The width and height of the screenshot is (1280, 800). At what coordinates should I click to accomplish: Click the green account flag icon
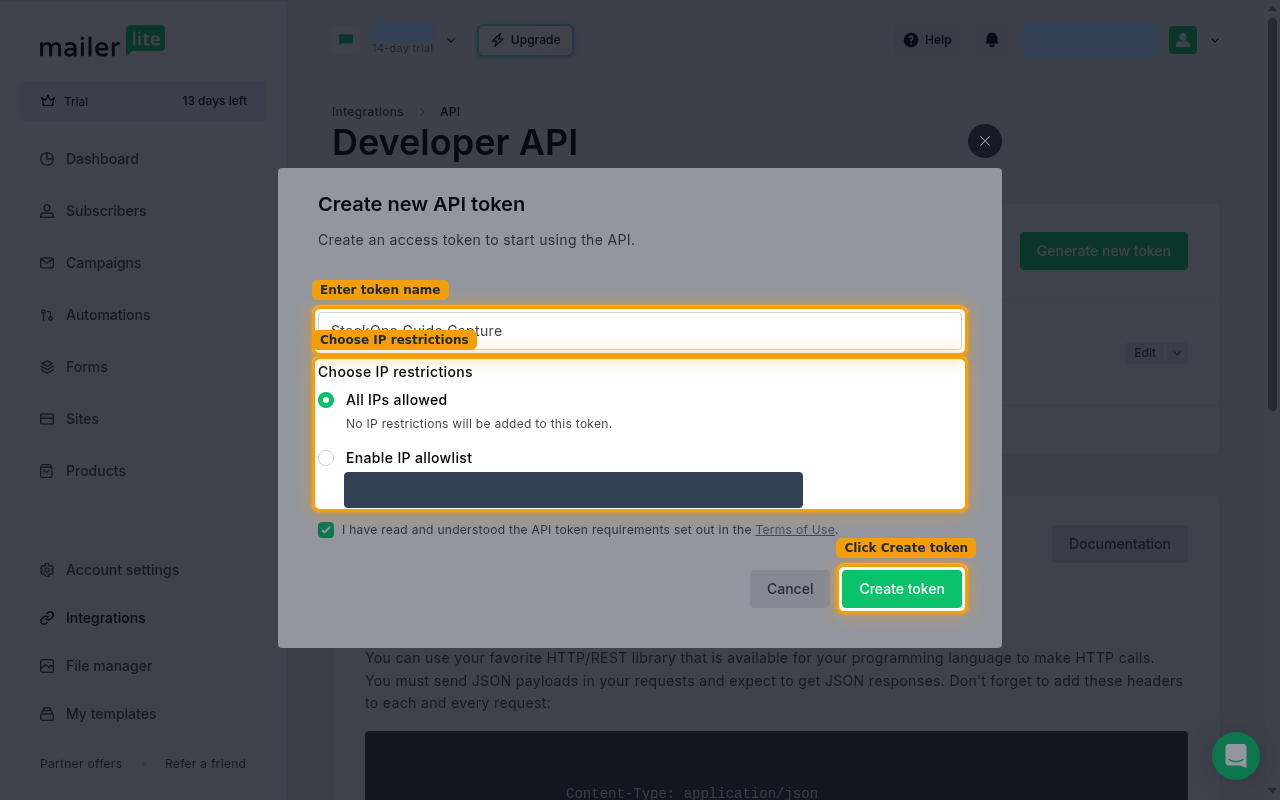coord(346,39)
